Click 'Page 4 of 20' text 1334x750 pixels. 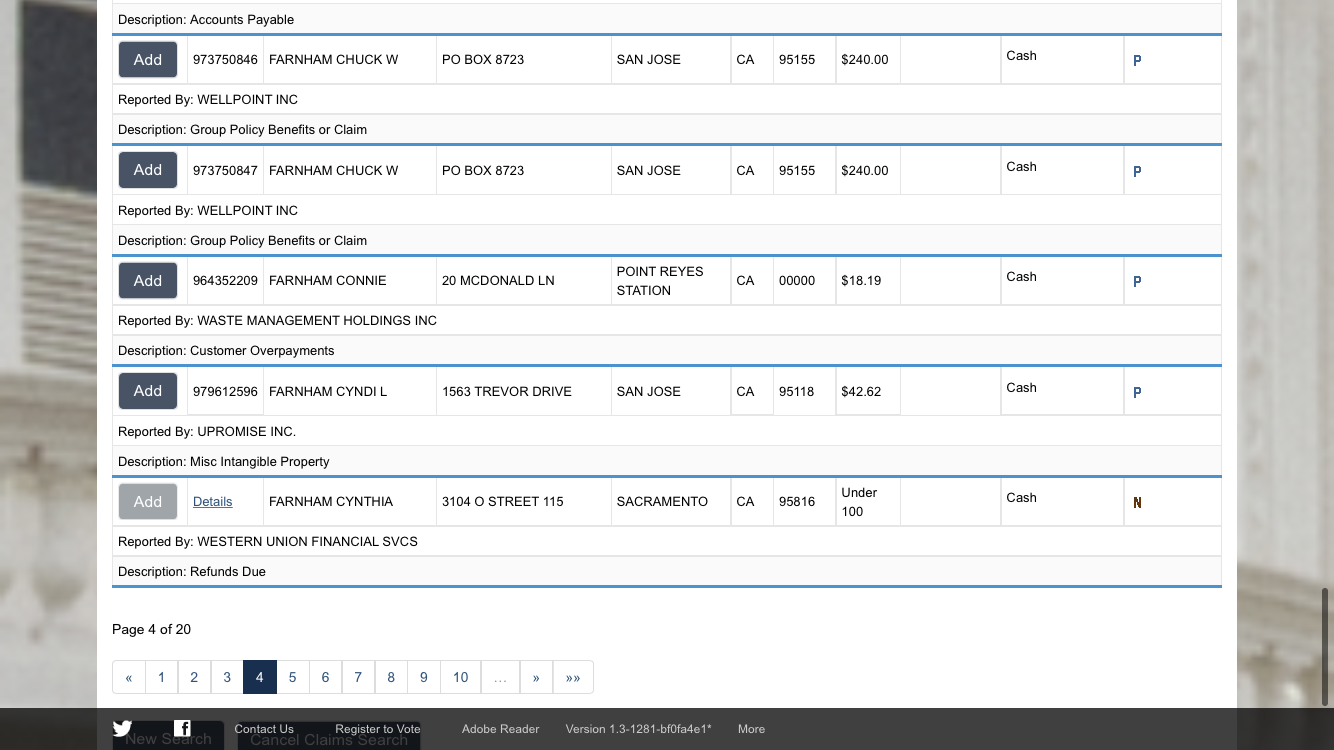point(151,629)
